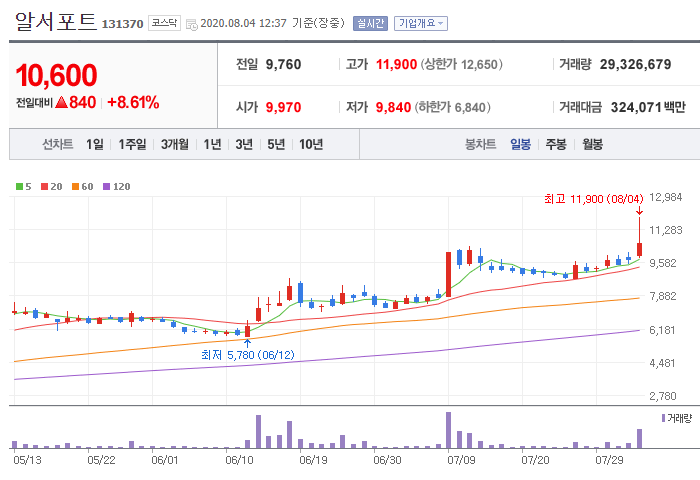
Task: Click the 하한가 6,840 text
Action: click(x=453, y=107)
